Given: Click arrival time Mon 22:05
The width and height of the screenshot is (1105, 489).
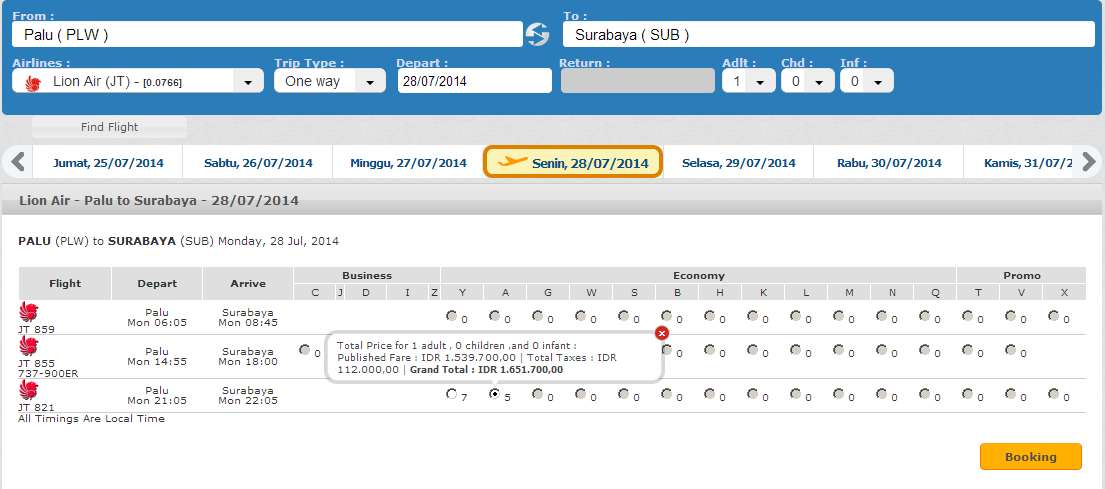Looking at the screenshot, I should click(x=248, y=401).
